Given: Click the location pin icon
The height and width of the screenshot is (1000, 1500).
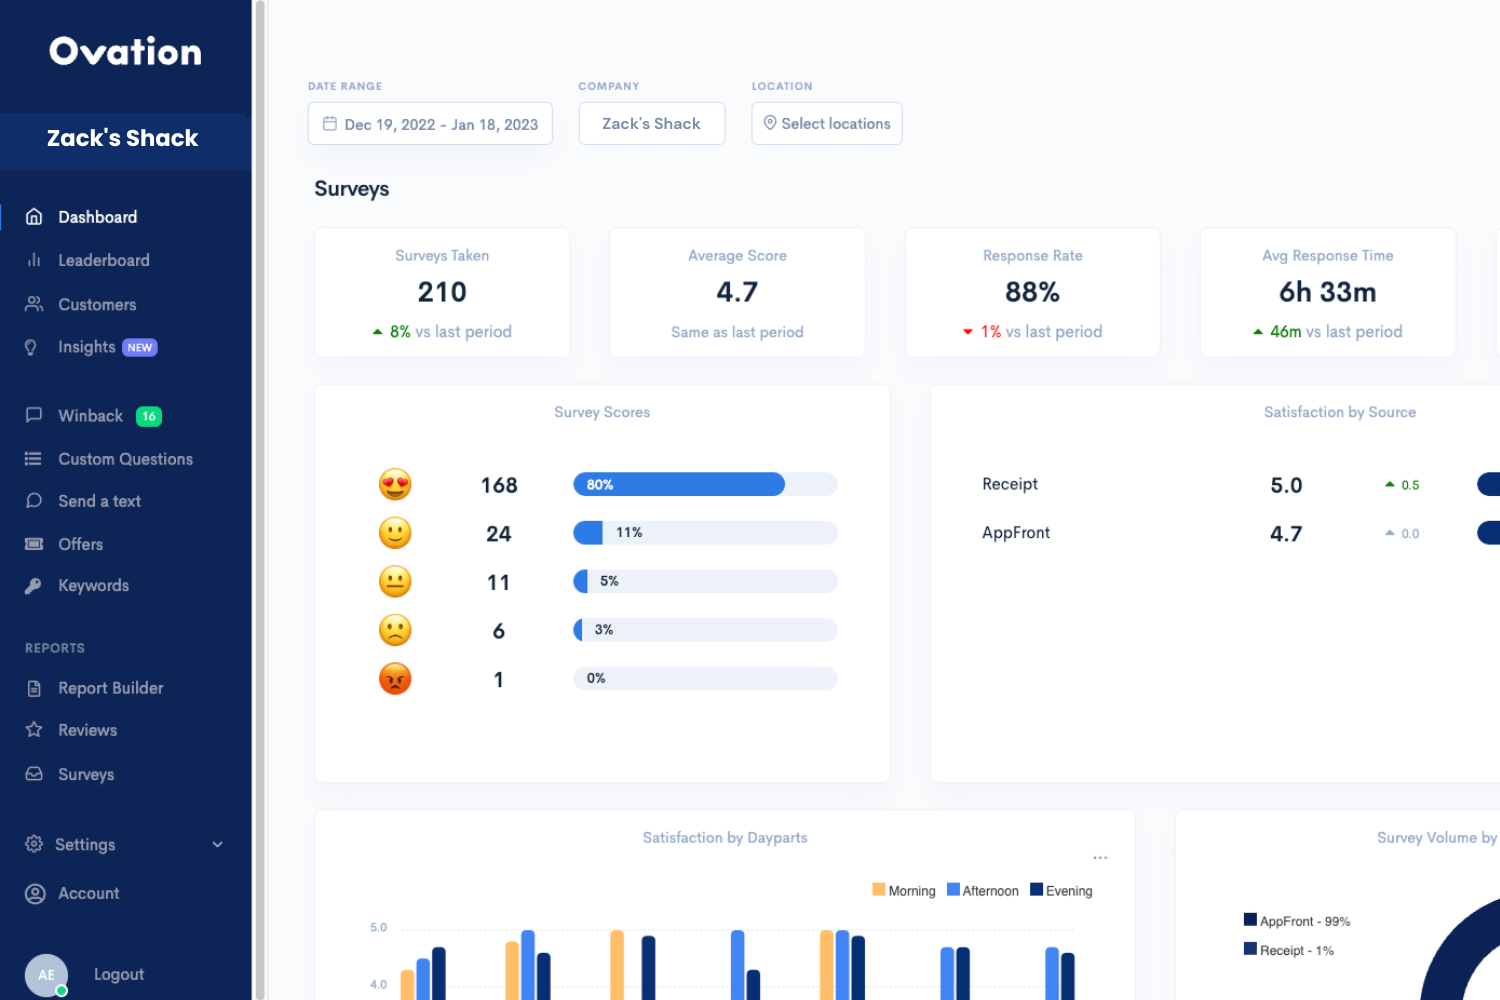Looking at the screenshot, I should [x=770, y=123].
